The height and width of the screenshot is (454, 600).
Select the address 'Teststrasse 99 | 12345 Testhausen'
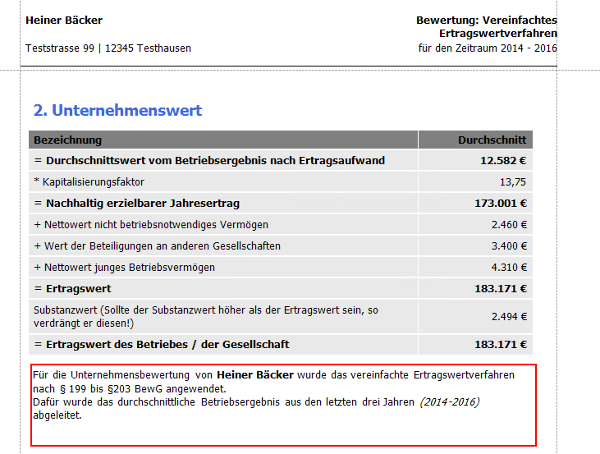click(x=108, y=48)
